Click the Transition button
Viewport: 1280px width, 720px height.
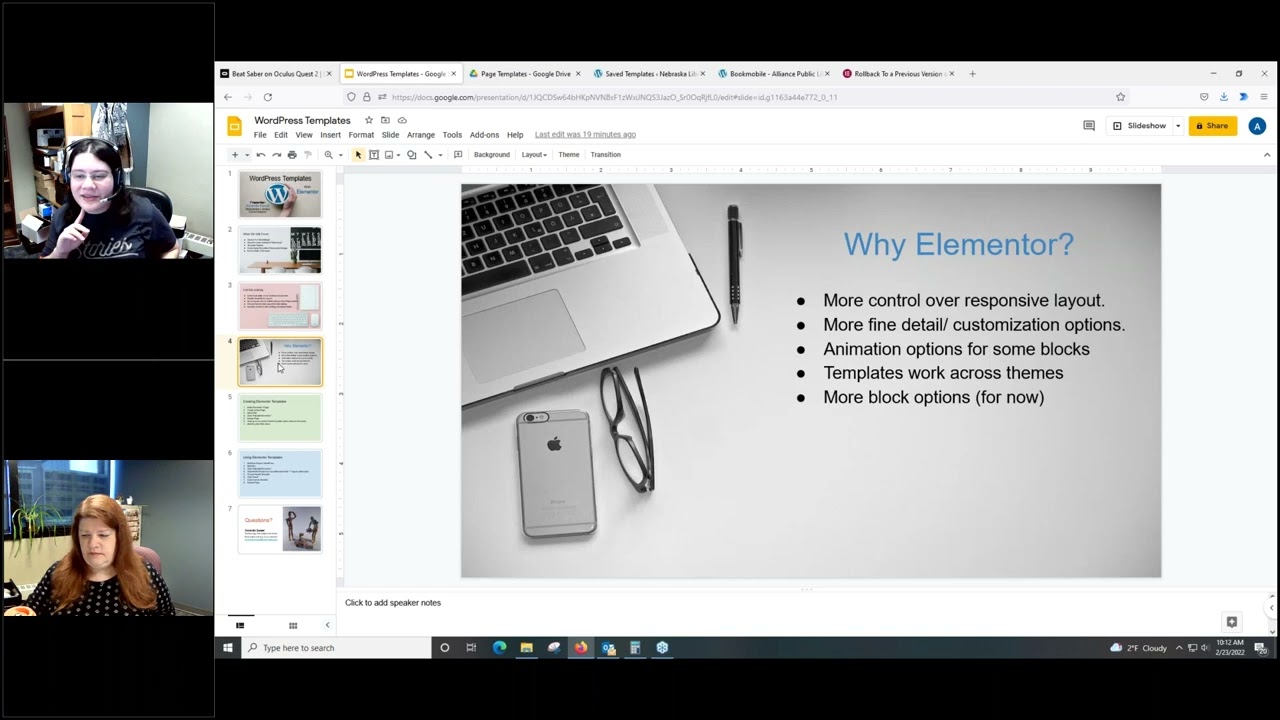click(605, 155)
